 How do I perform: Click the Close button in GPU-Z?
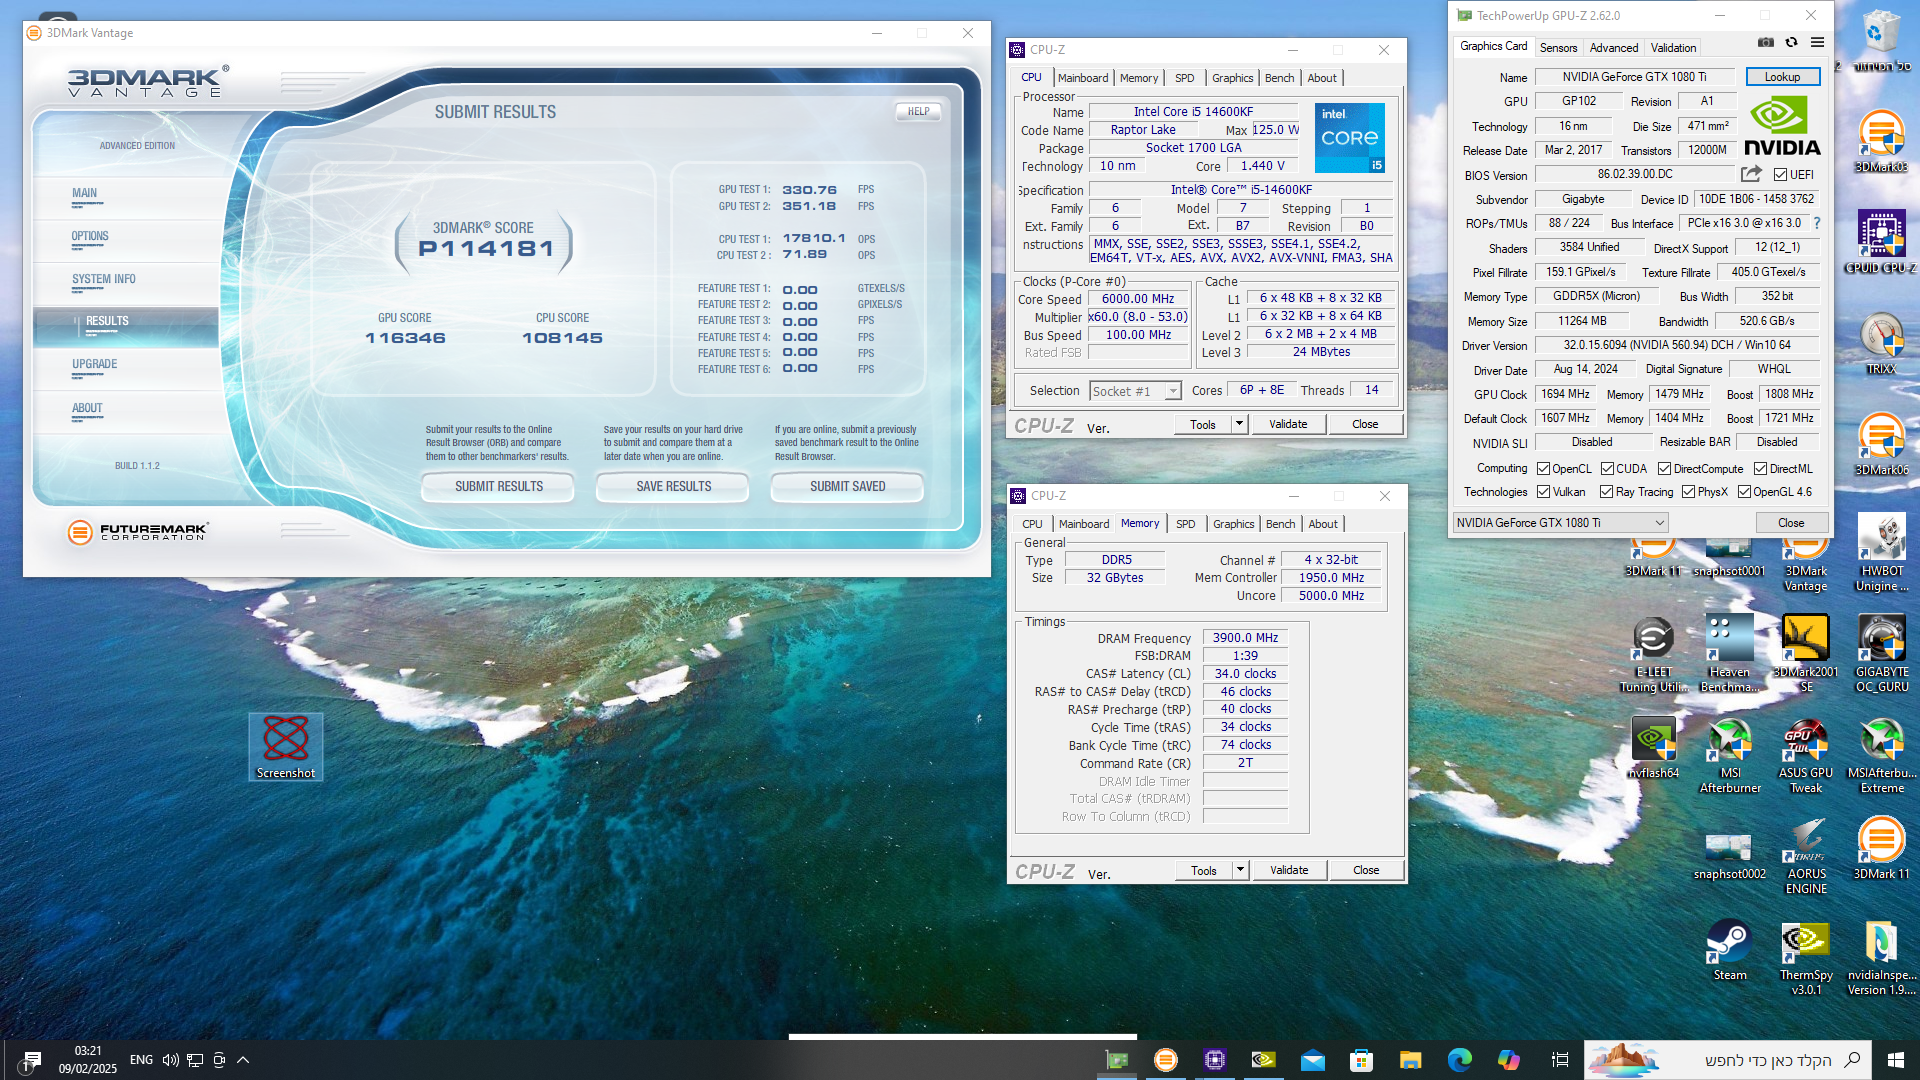point(1791,522)
